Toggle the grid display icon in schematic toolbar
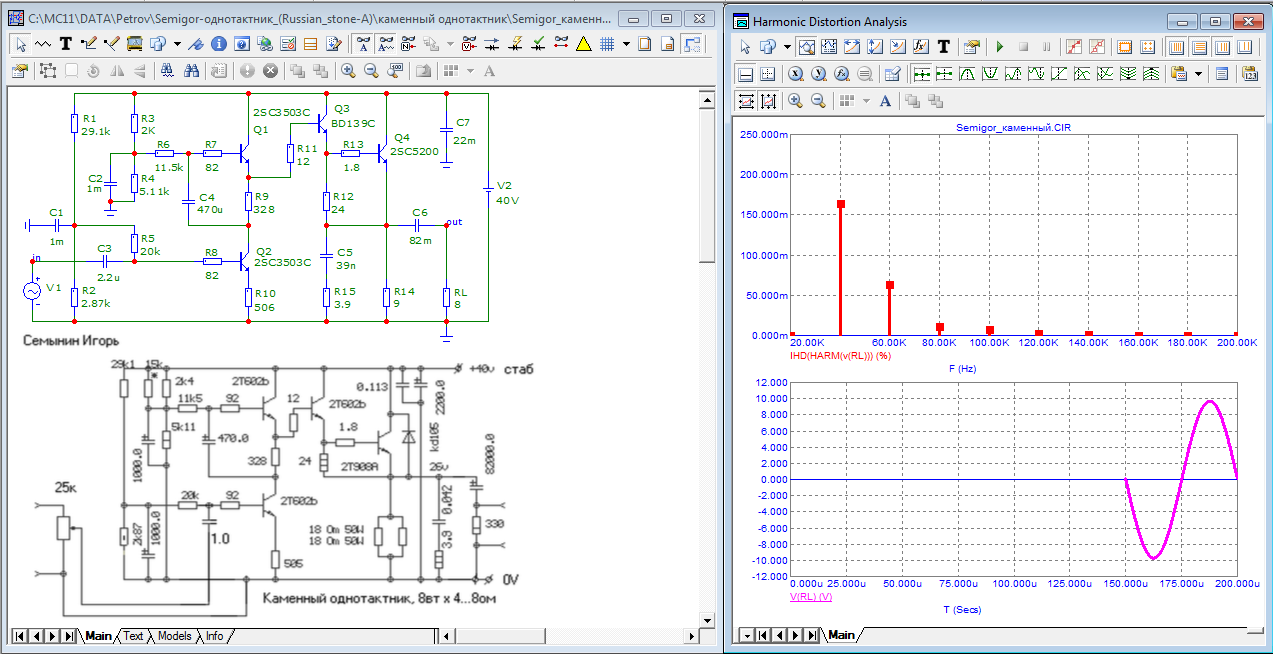1273x654 pixels. [x=606, y=44]
